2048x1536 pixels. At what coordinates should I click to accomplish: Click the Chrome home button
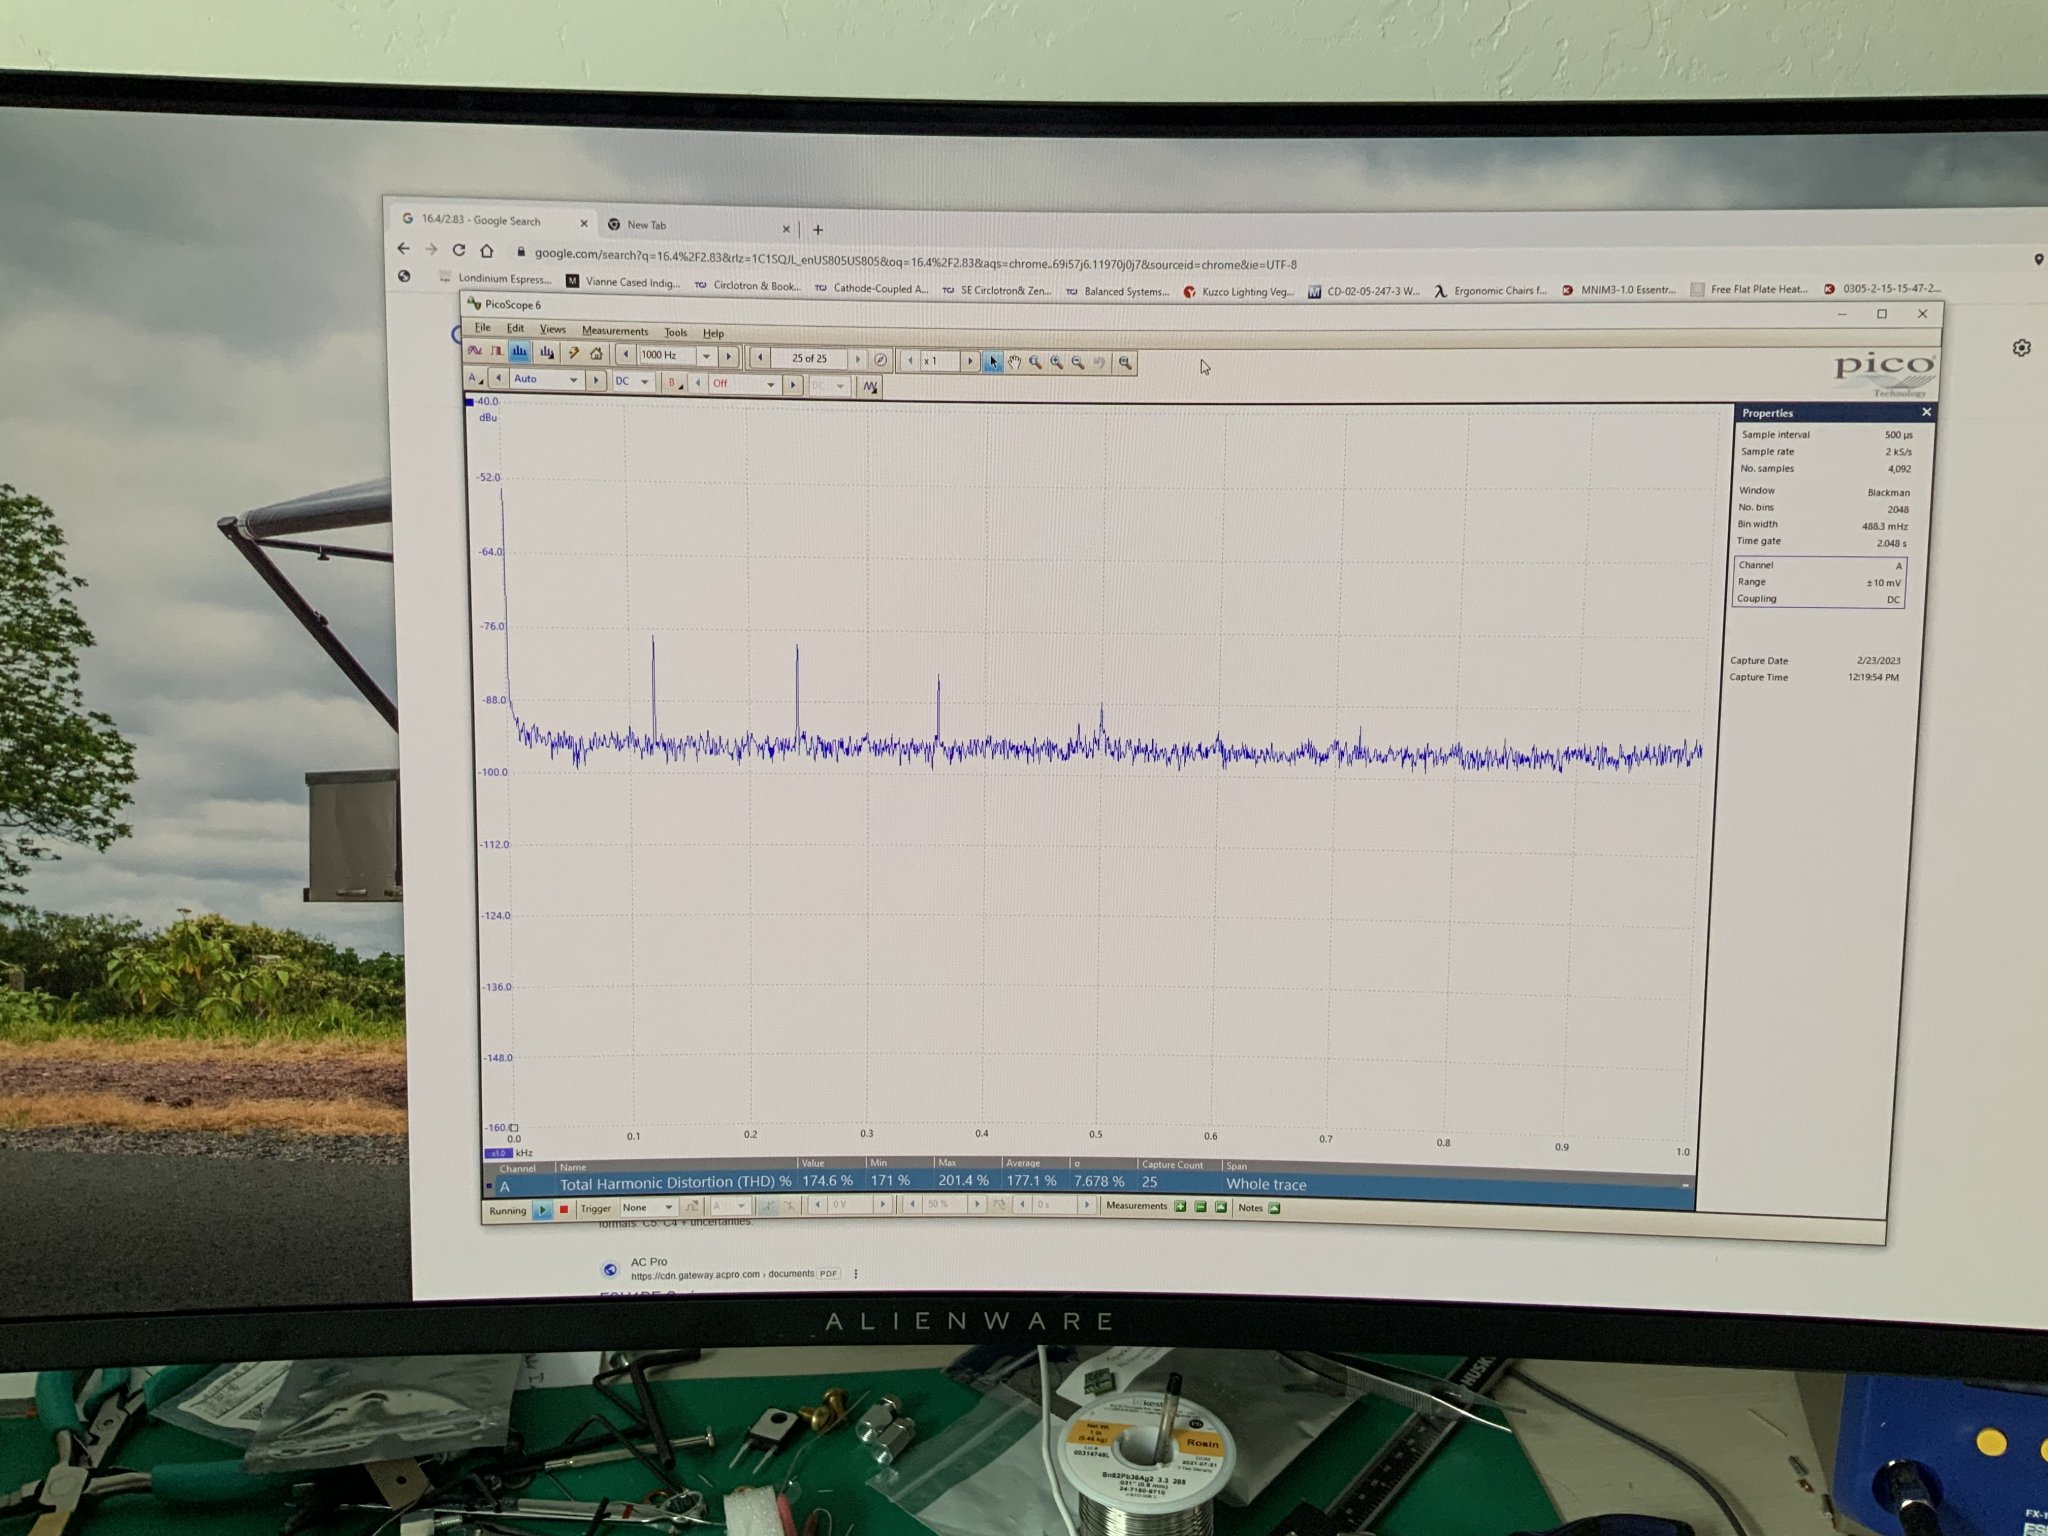coord(486,251)
